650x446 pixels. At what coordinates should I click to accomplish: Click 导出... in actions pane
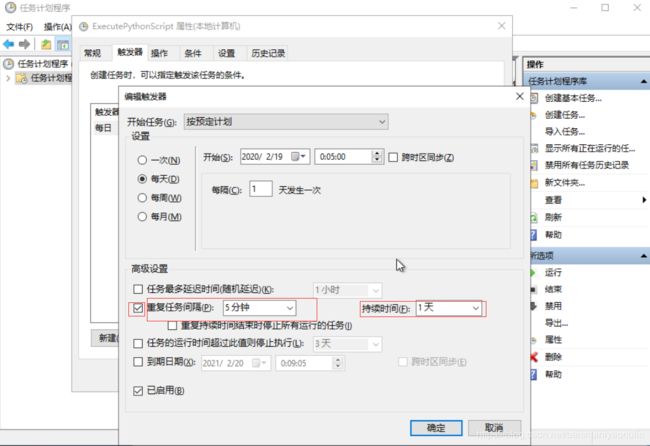point(556,323)
